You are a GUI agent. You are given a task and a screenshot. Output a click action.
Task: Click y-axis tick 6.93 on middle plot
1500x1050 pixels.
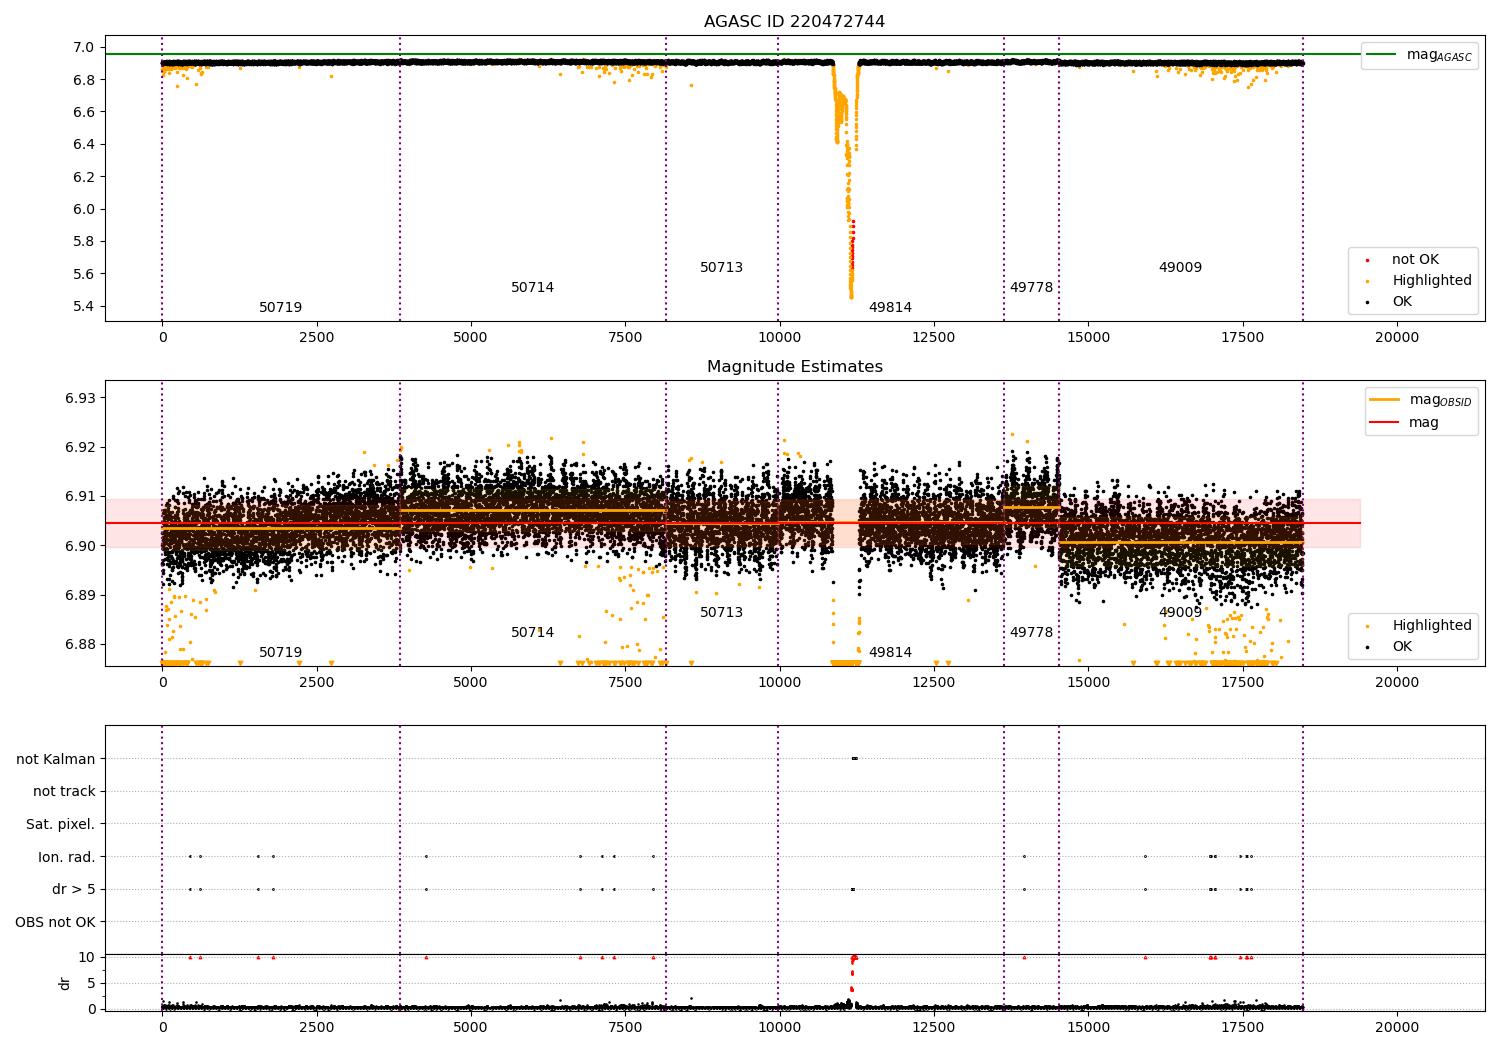(x=79, y=399)
